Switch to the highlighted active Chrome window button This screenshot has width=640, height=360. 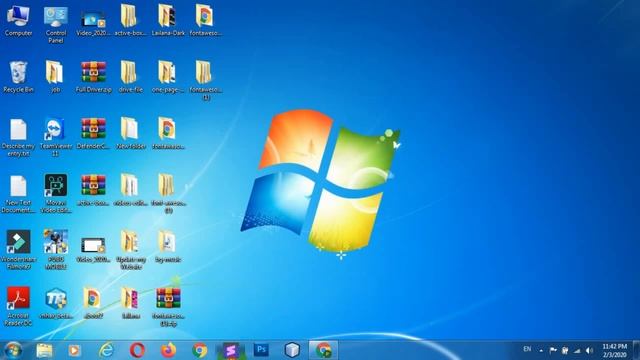tap(323, 350)
